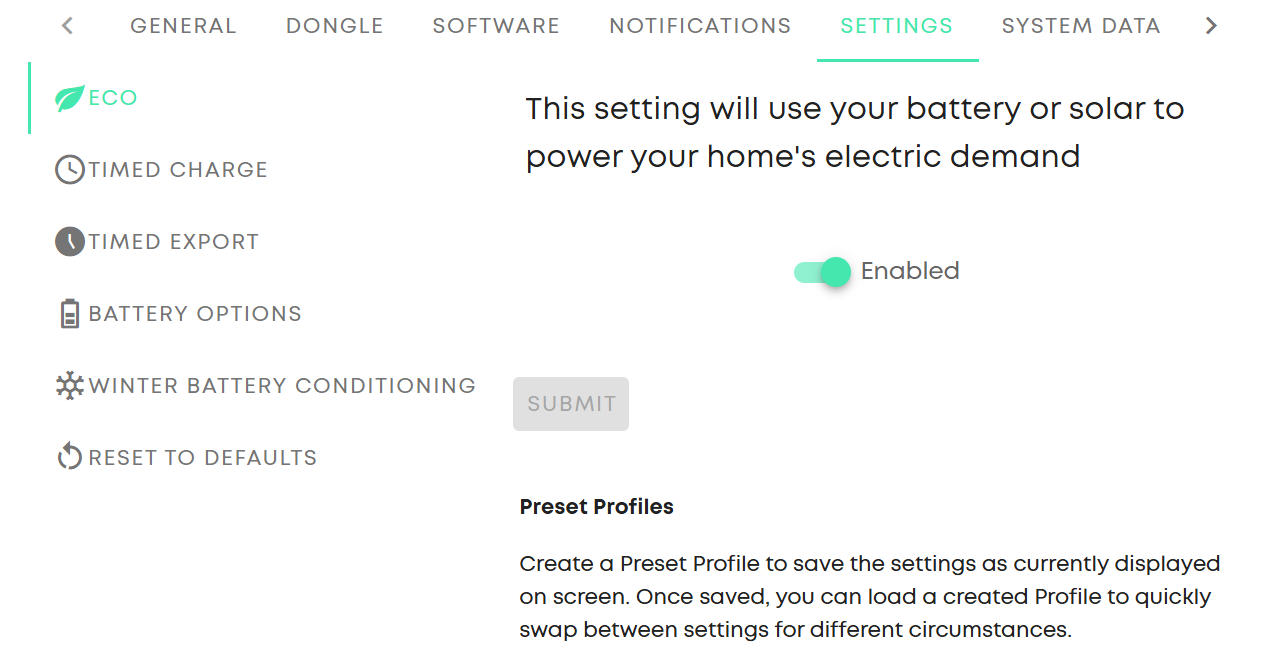Open the Timed Charge settings section

(178, 170)
